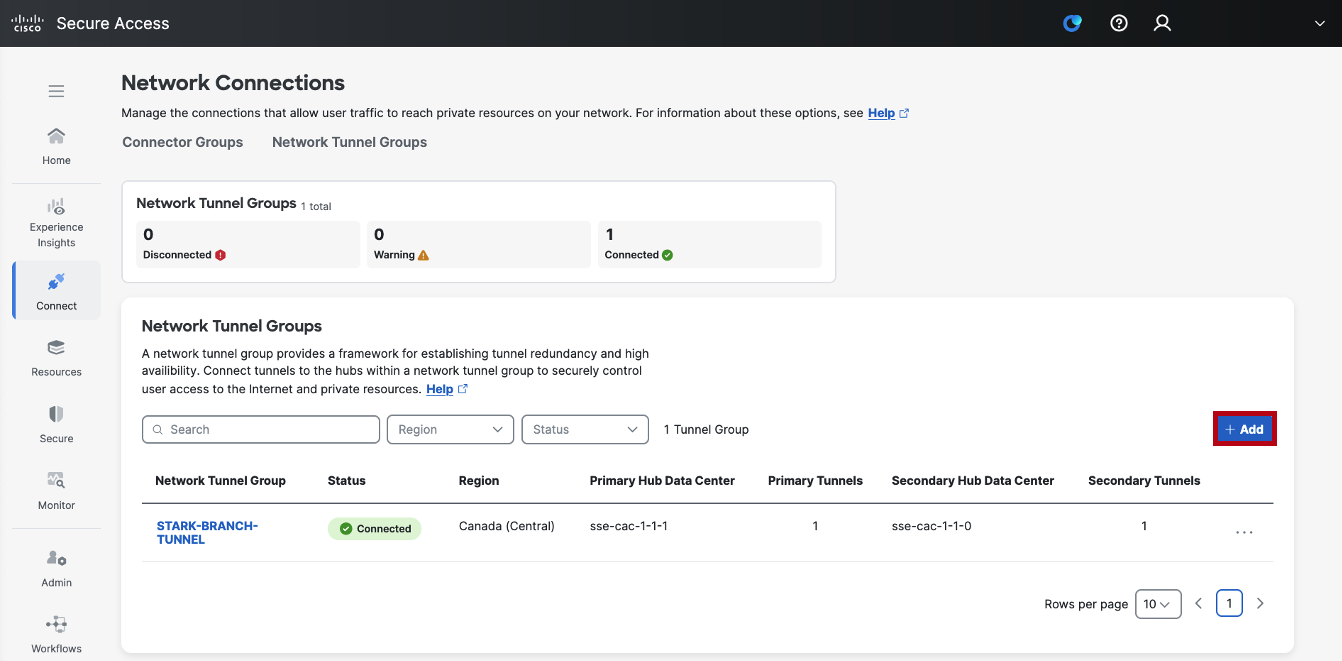1342x661 pixels.
Task: Open the Region filter dropdown
Action: pos(450,429)
